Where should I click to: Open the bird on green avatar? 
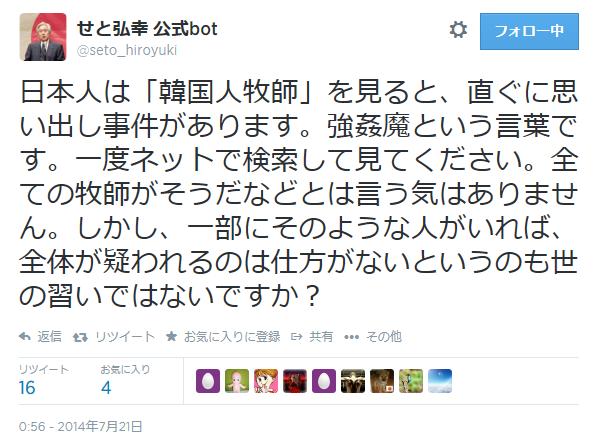[x=411, y=381]
